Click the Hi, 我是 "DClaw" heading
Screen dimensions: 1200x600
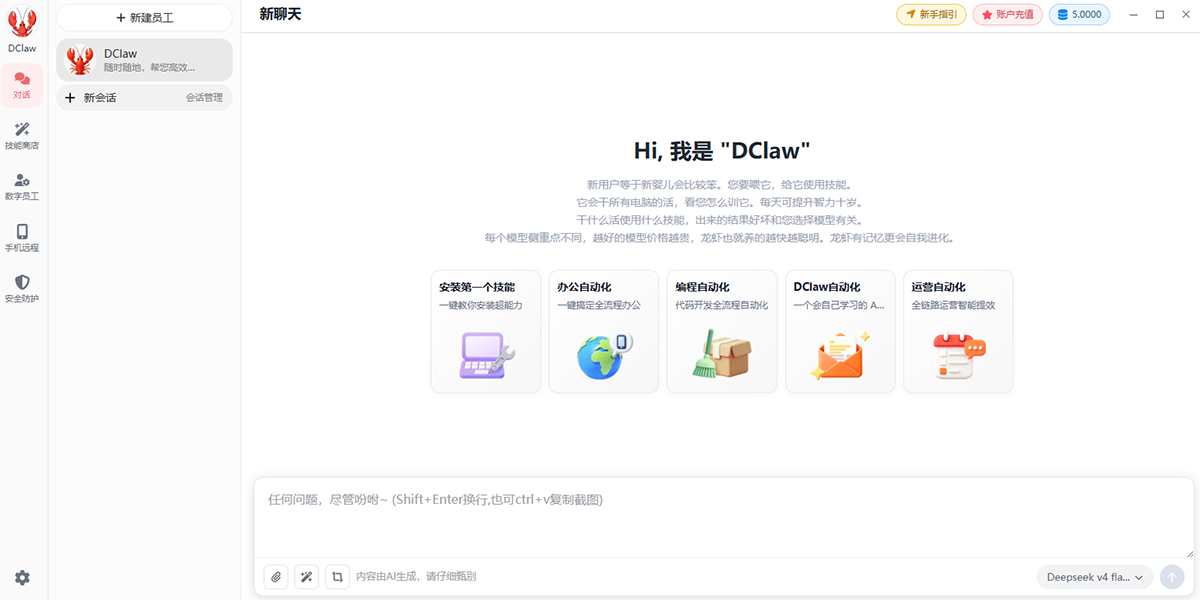tap(722, 151)
